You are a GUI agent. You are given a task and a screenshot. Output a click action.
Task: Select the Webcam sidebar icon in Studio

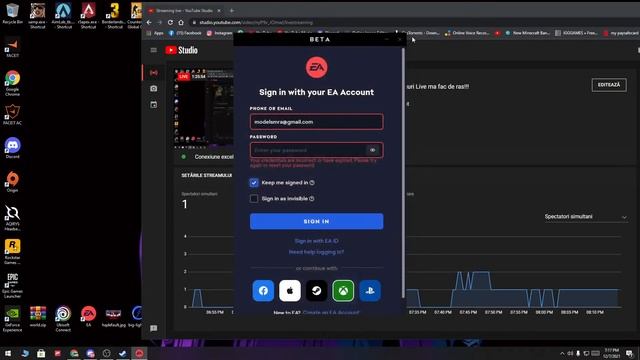153,89
